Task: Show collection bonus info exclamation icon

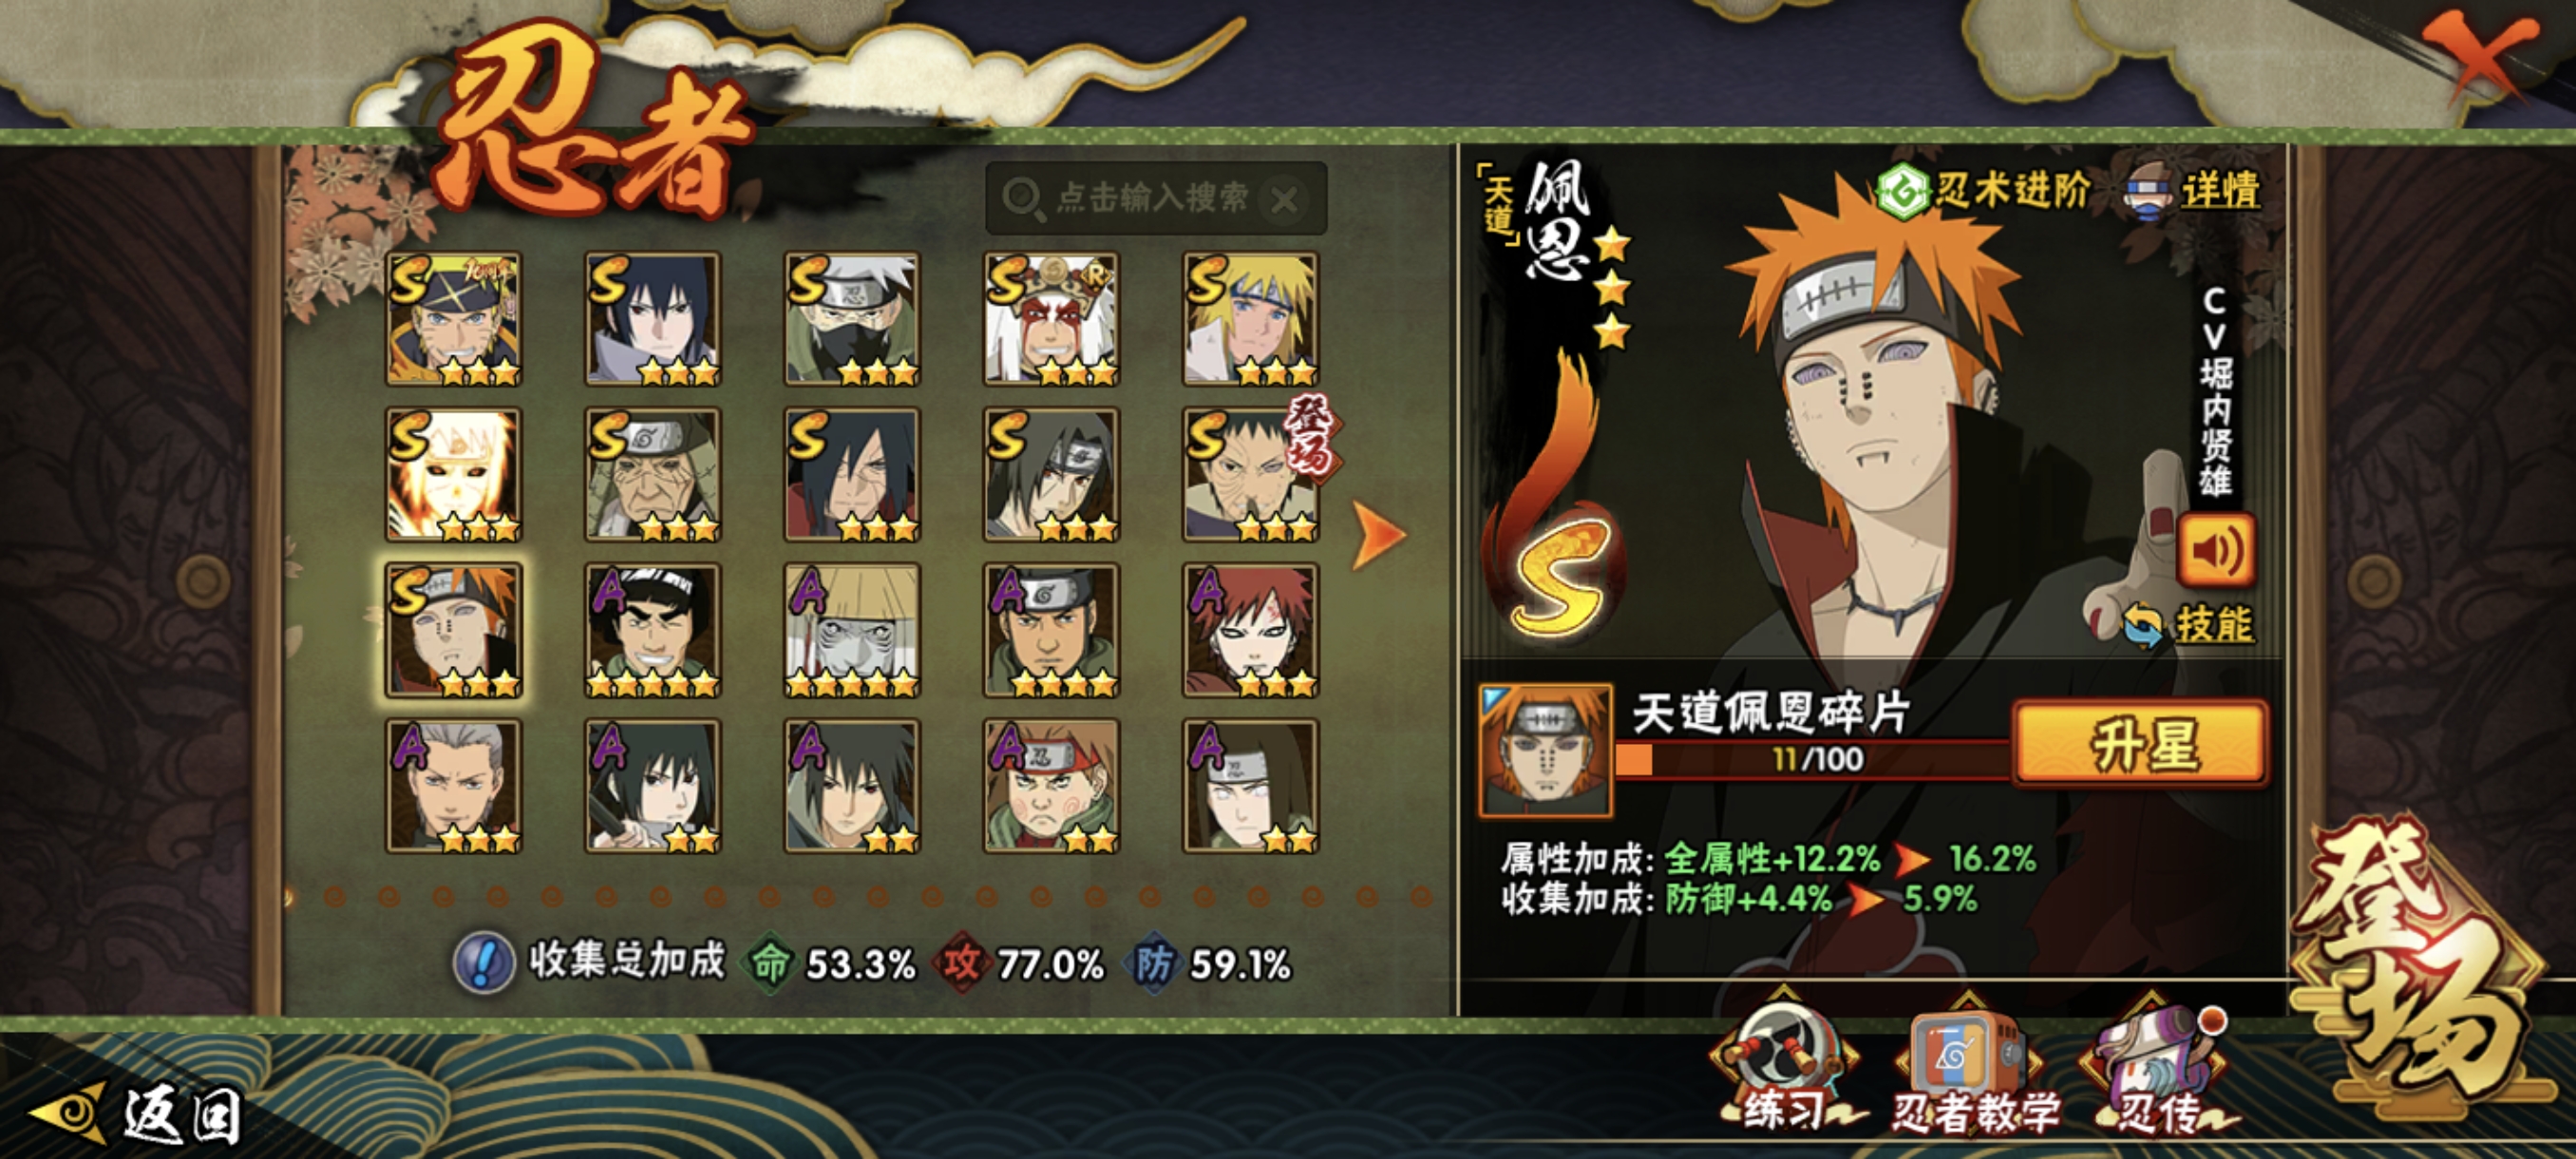Action: (x=484, y=962)
